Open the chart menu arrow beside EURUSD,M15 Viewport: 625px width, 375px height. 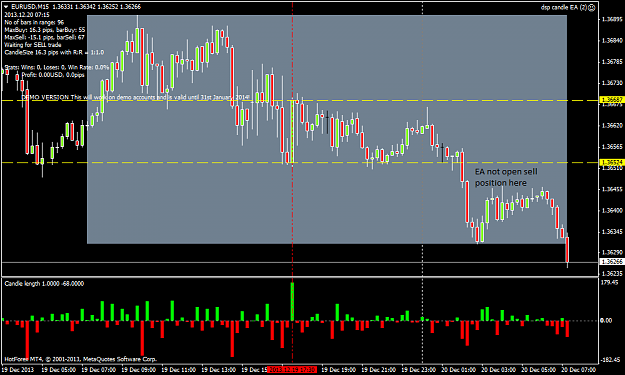click(x=6, y=7)
